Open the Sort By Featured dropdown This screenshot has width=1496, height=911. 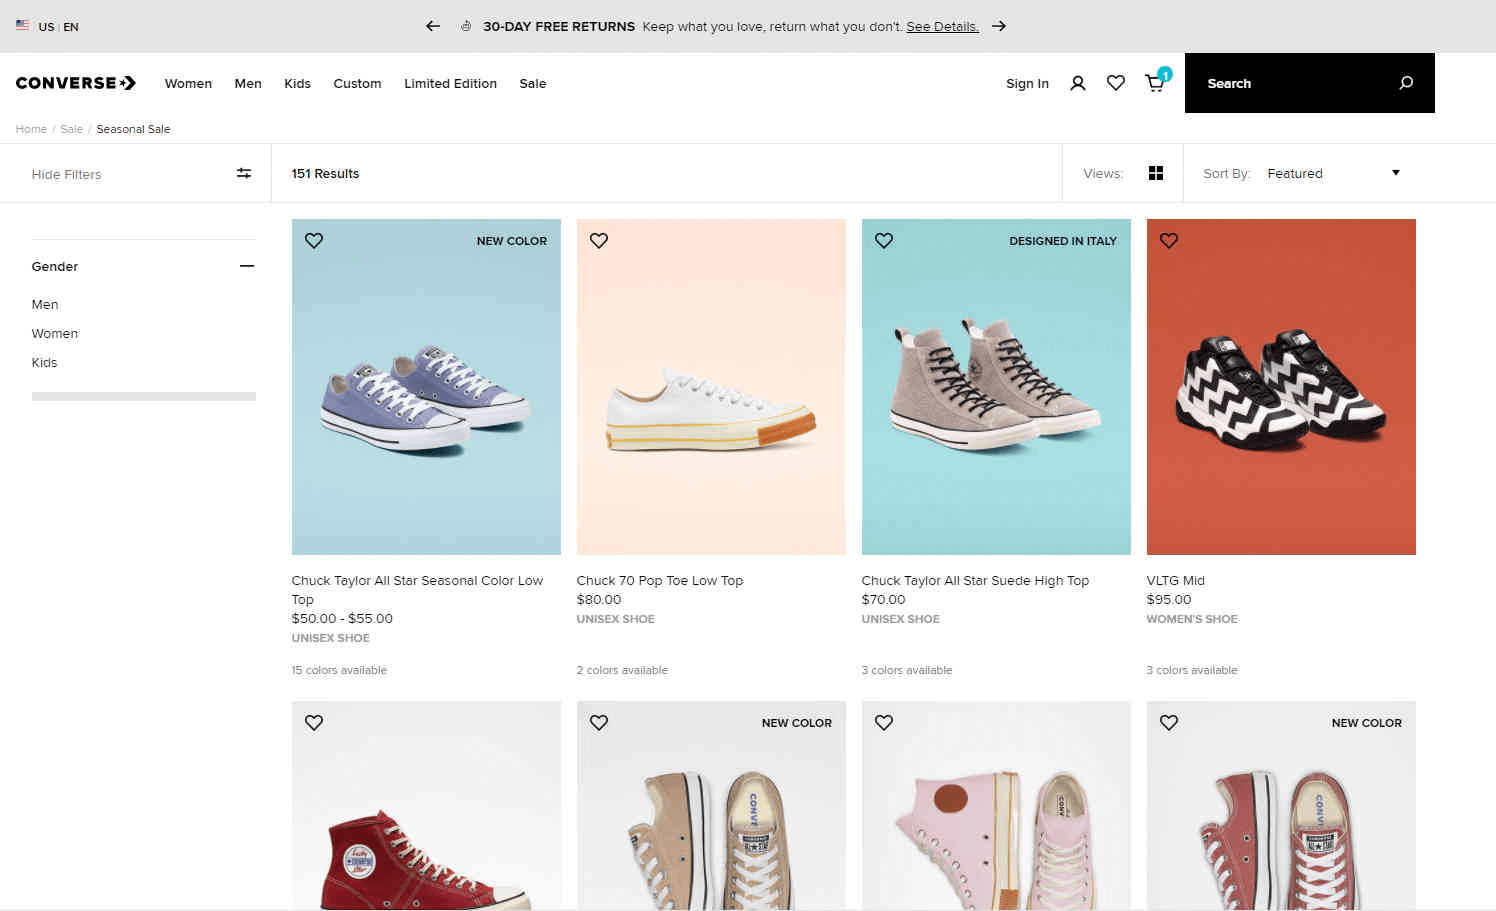point(1333,173)
